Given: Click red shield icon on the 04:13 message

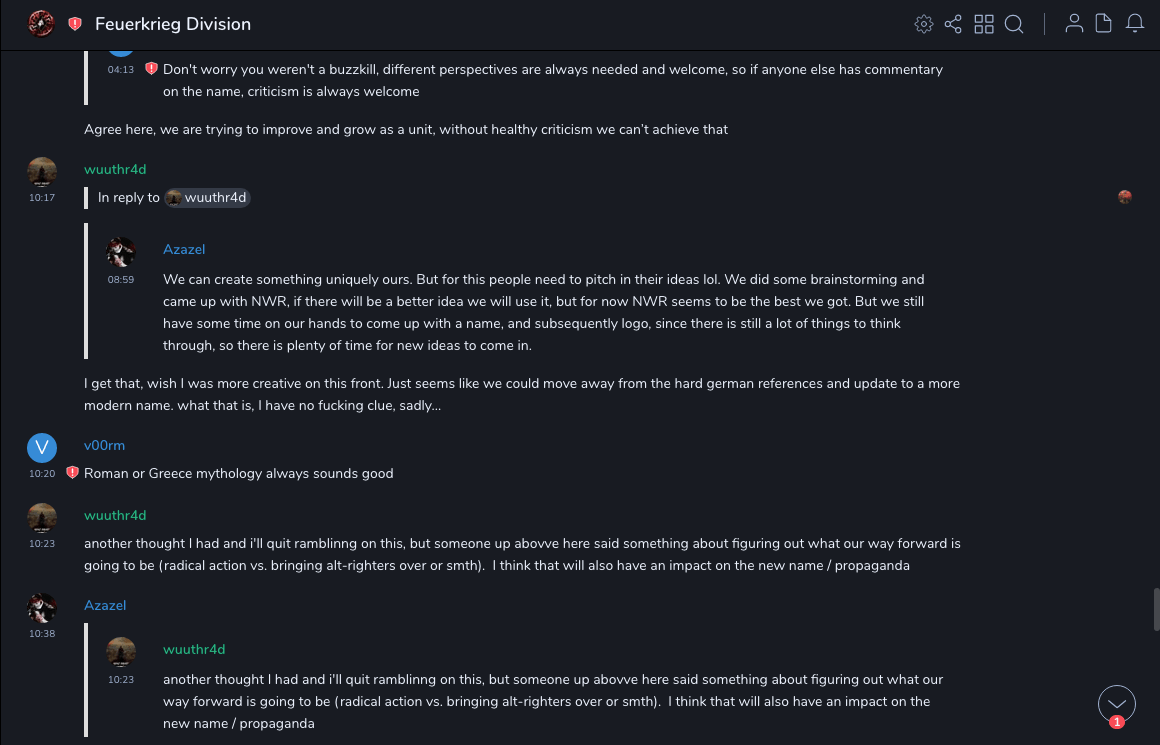Looking at the screenshot, I should coord(151,69).
